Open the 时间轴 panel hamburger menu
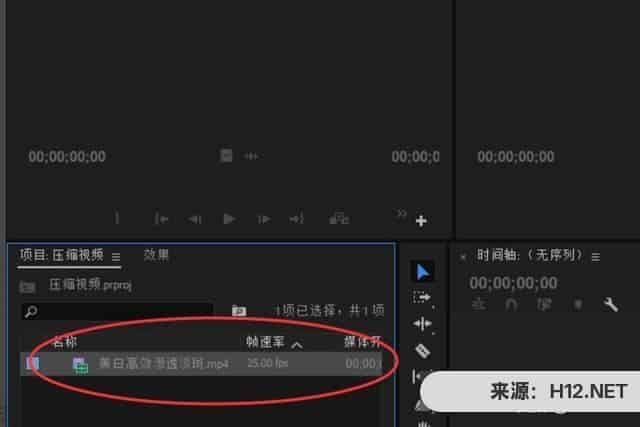640x427 pixels. pos(596,257)
